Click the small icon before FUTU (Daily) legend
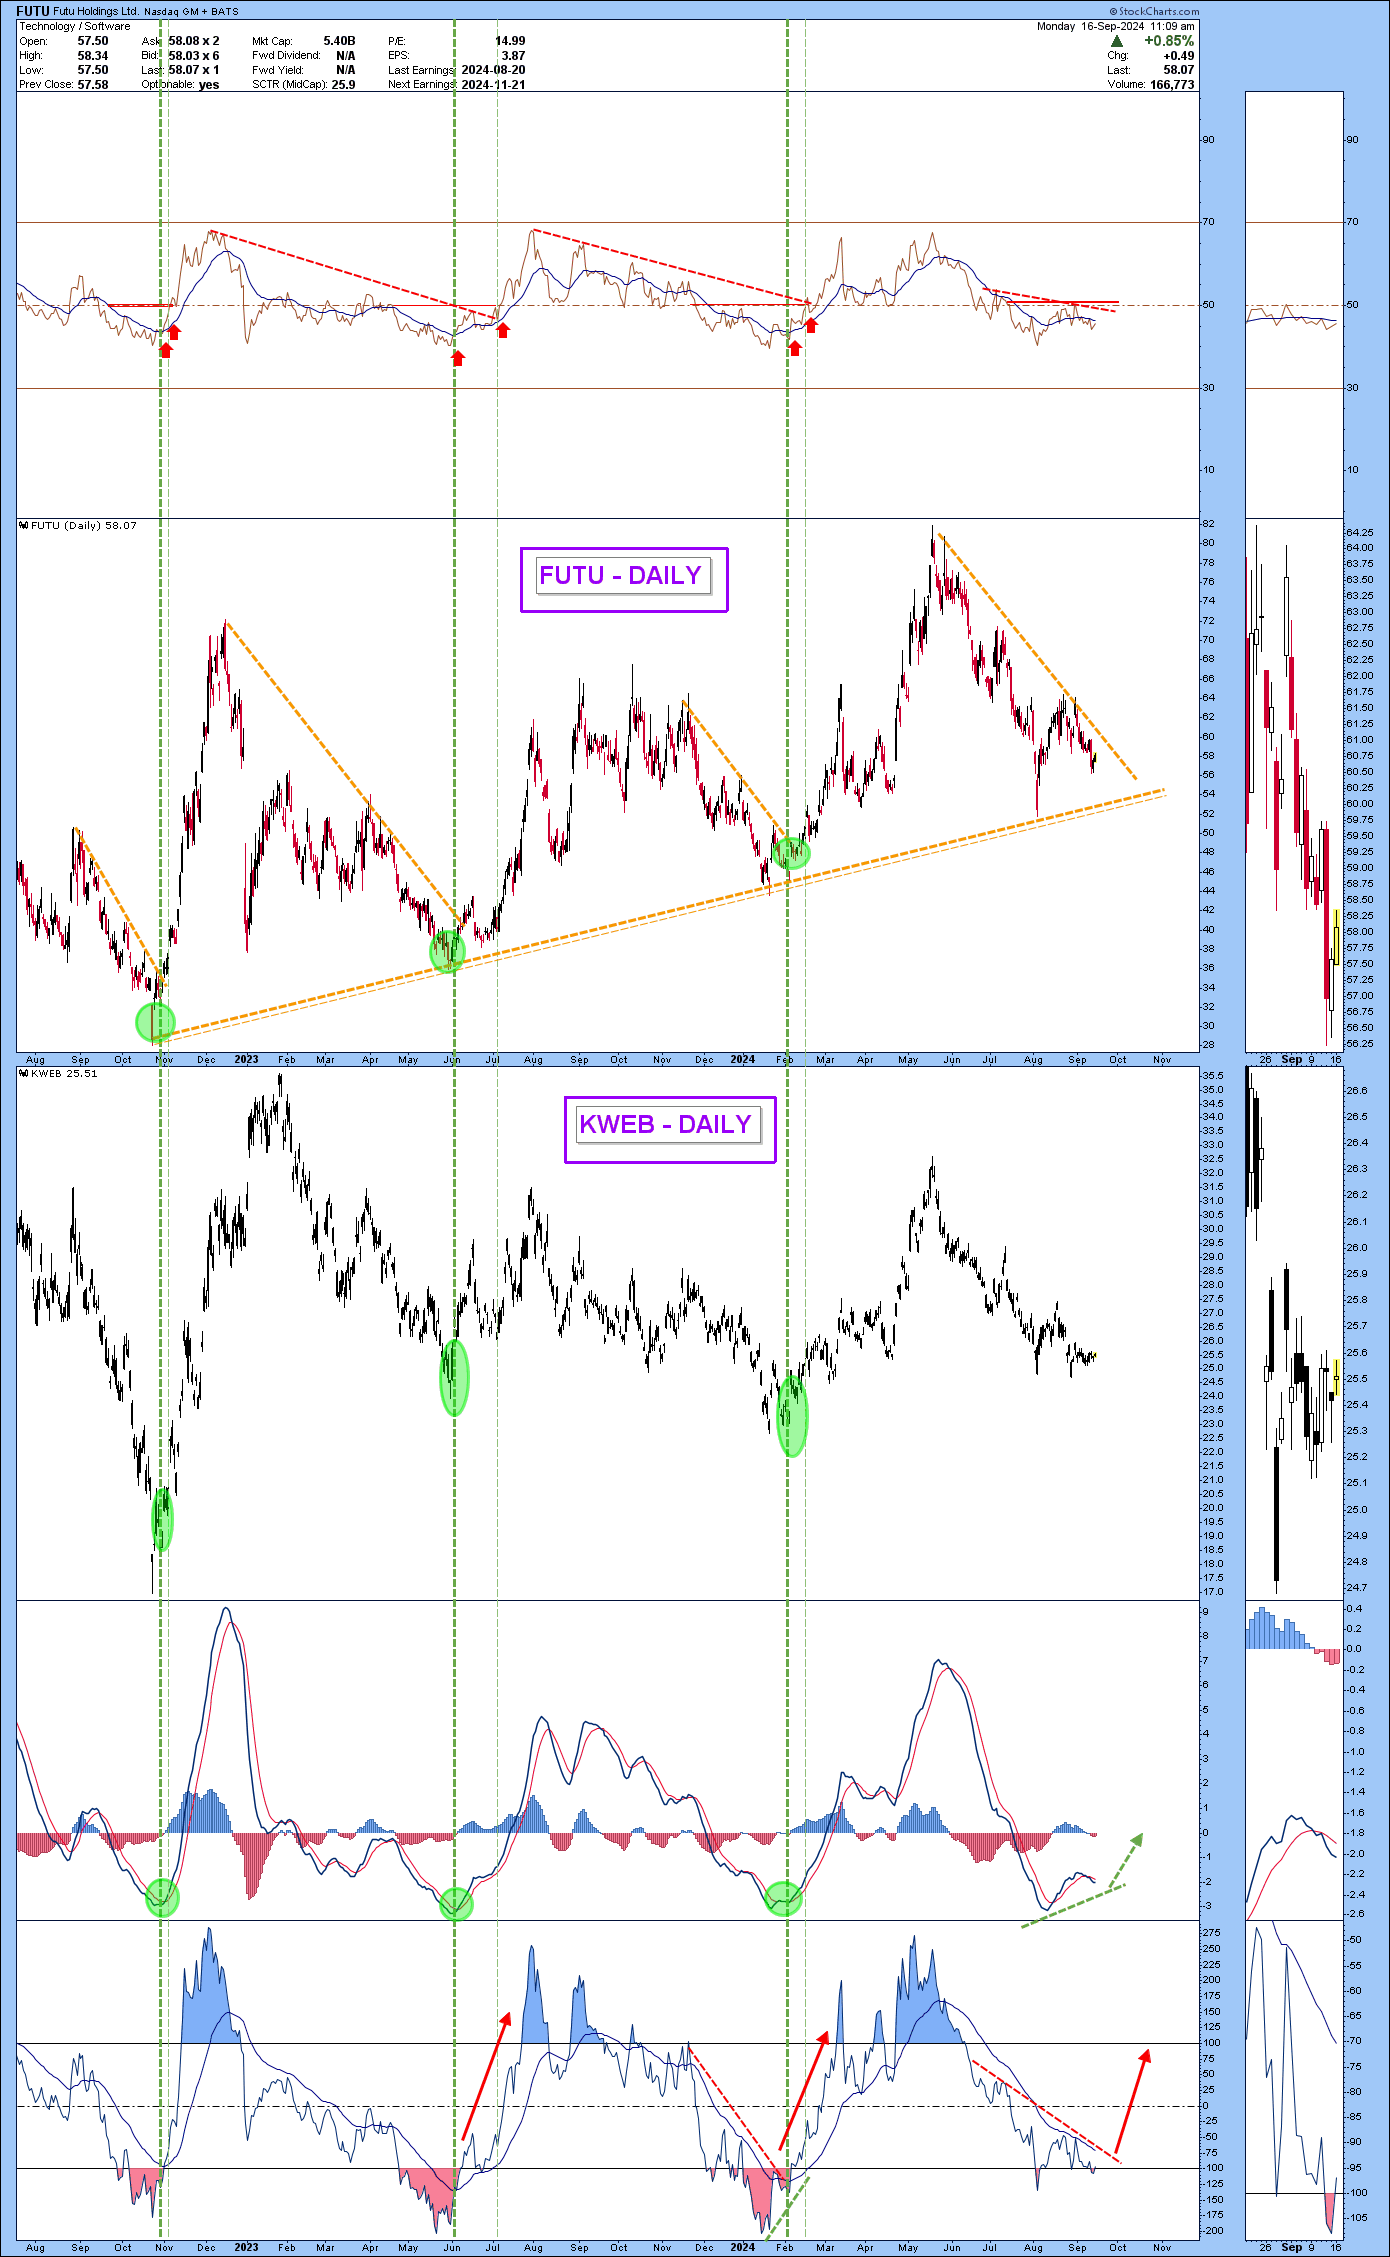Viewport: 1390px width, 2257px height. click(24, 525)
